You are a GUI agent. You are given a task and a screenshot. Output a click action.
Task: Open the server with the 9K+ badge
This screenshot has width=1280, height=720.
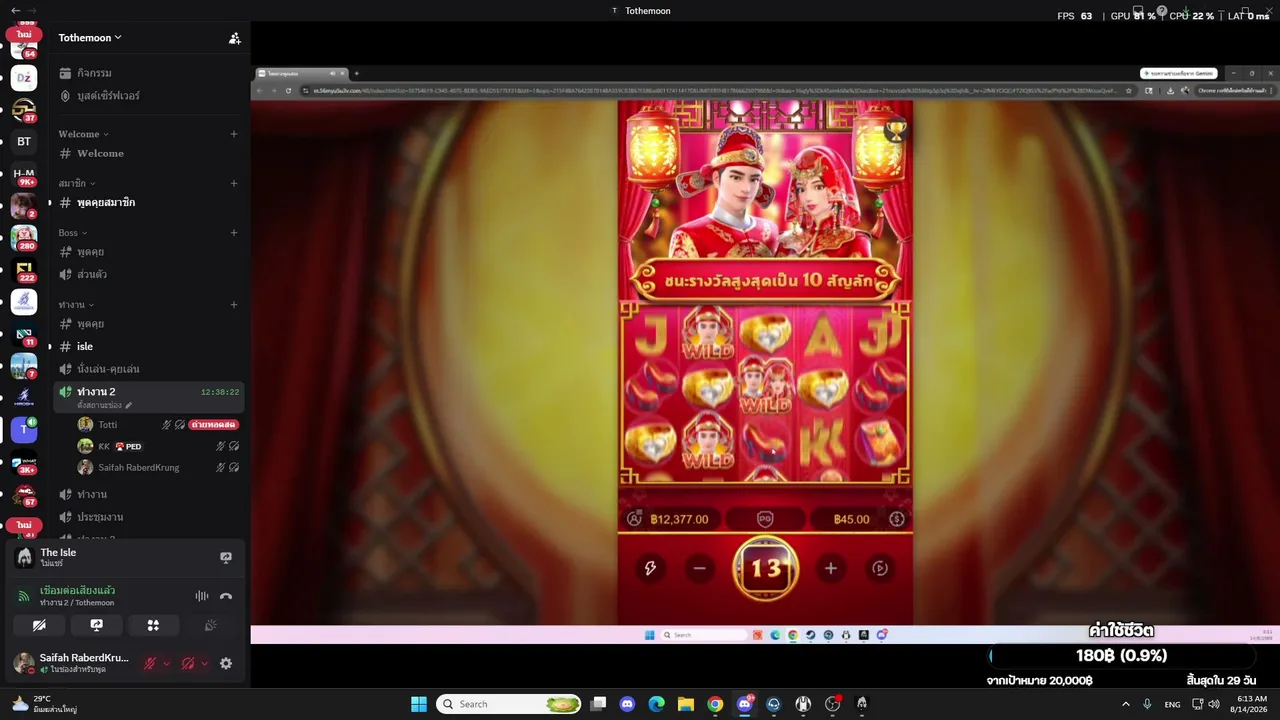pos(24,174)
